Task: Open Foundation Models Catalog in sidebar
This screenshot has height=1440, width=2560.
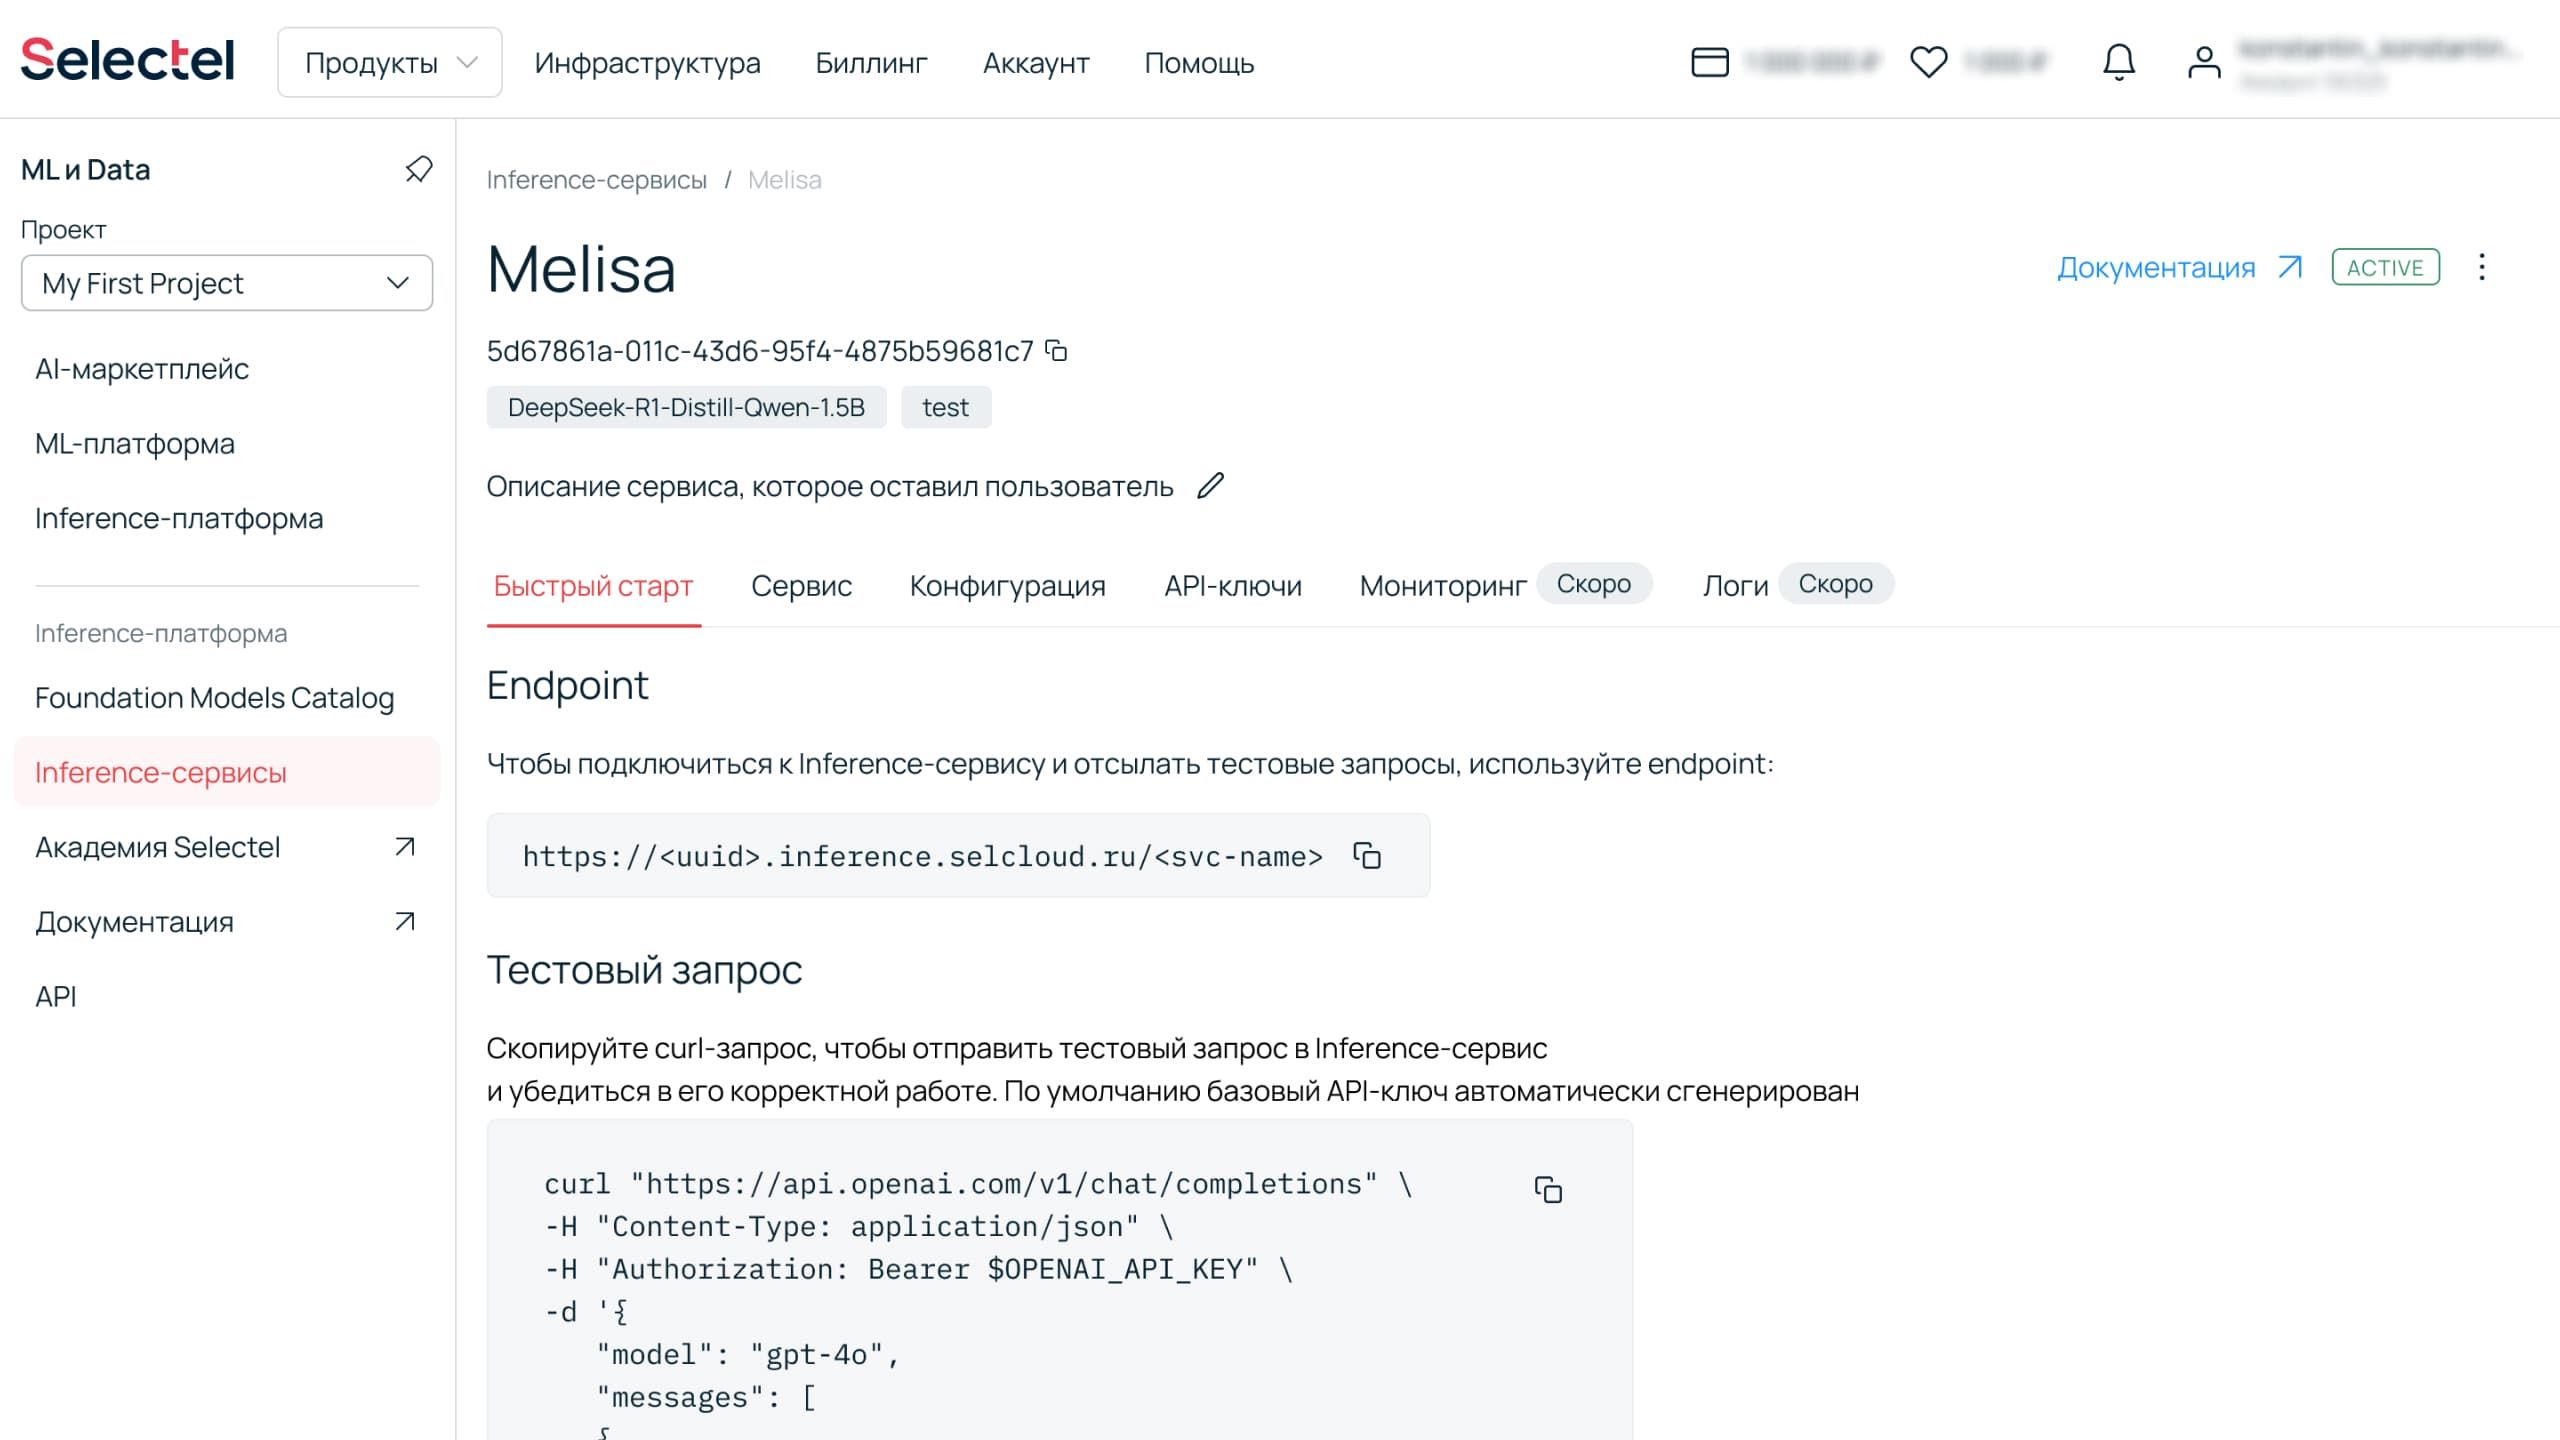Action: pyautogui.click(x=214, y=698)
